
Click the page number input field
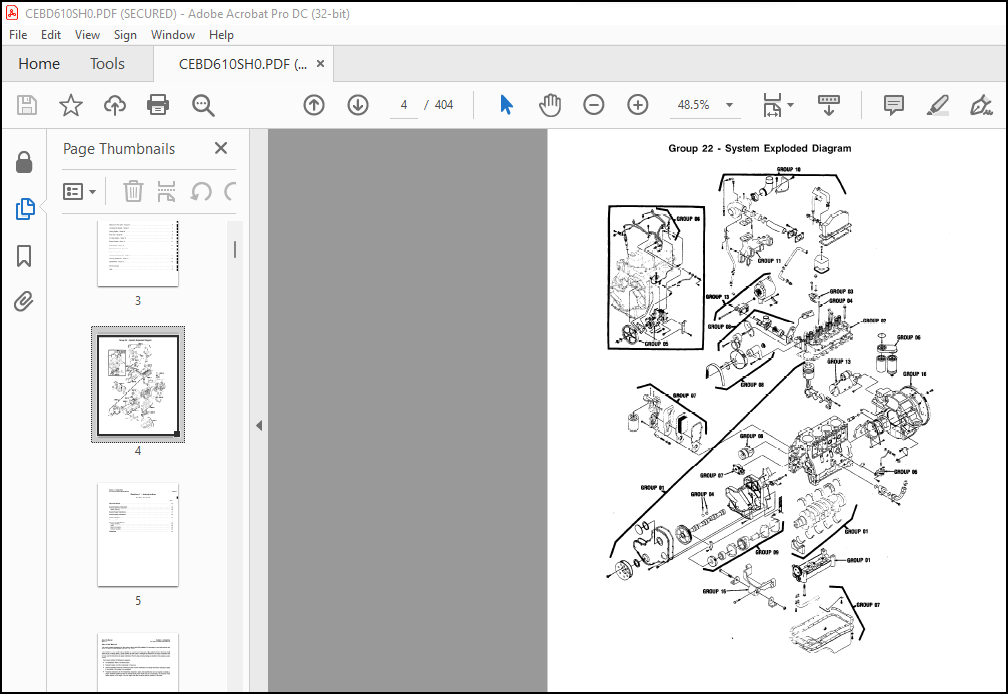point(404,105)
